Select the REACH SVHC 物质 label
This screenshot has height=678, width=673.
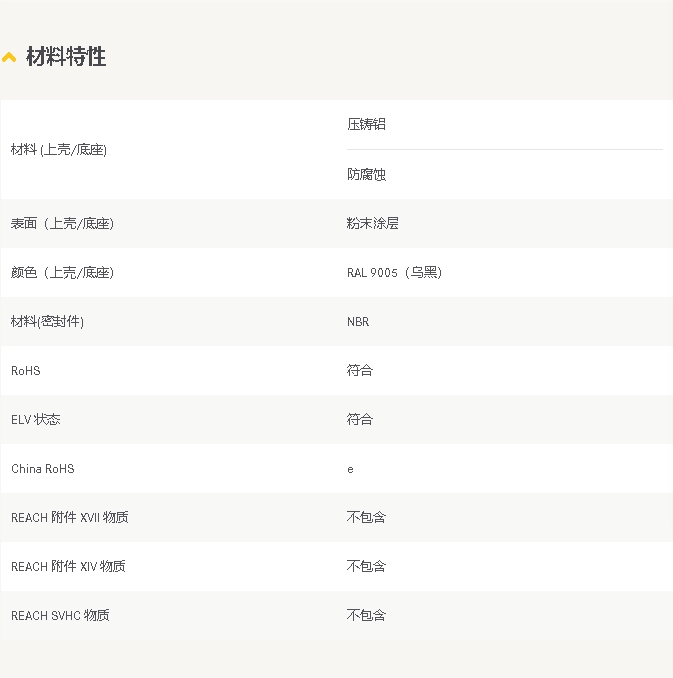coord(60,615)
